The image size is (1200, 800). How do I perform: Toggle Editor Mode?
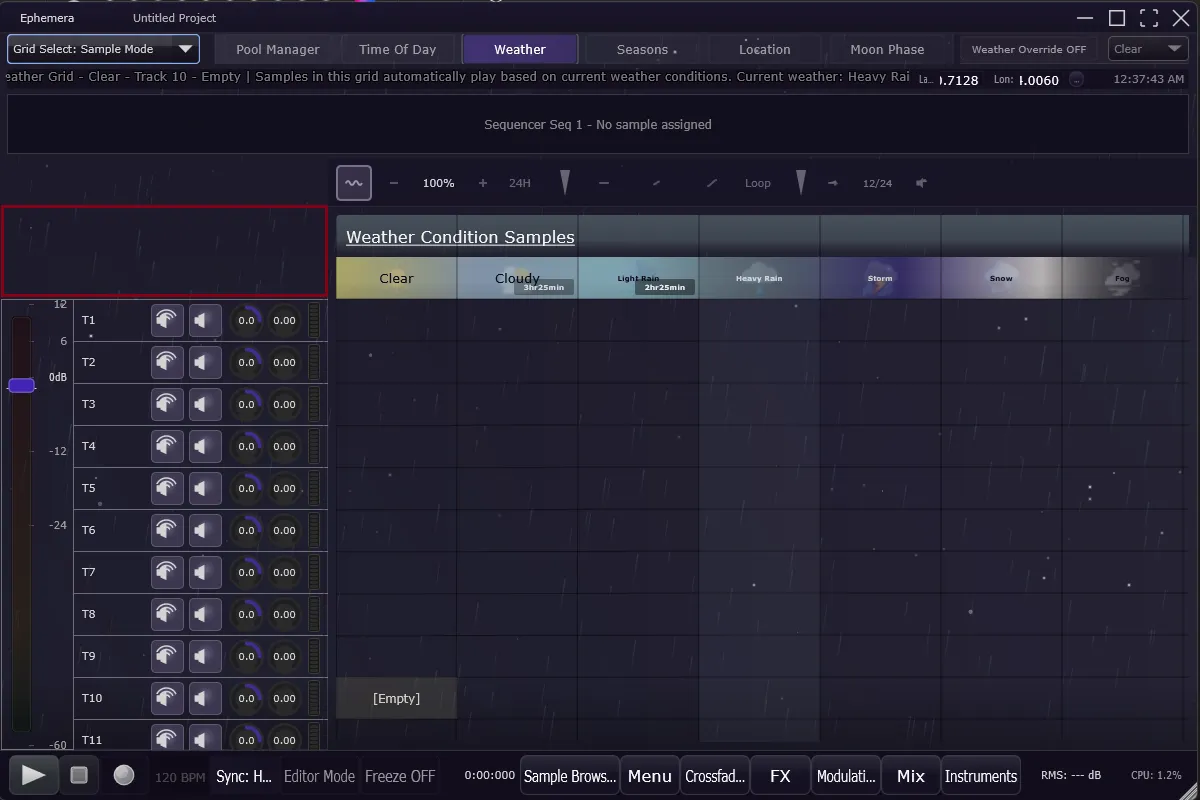[319, 776]
